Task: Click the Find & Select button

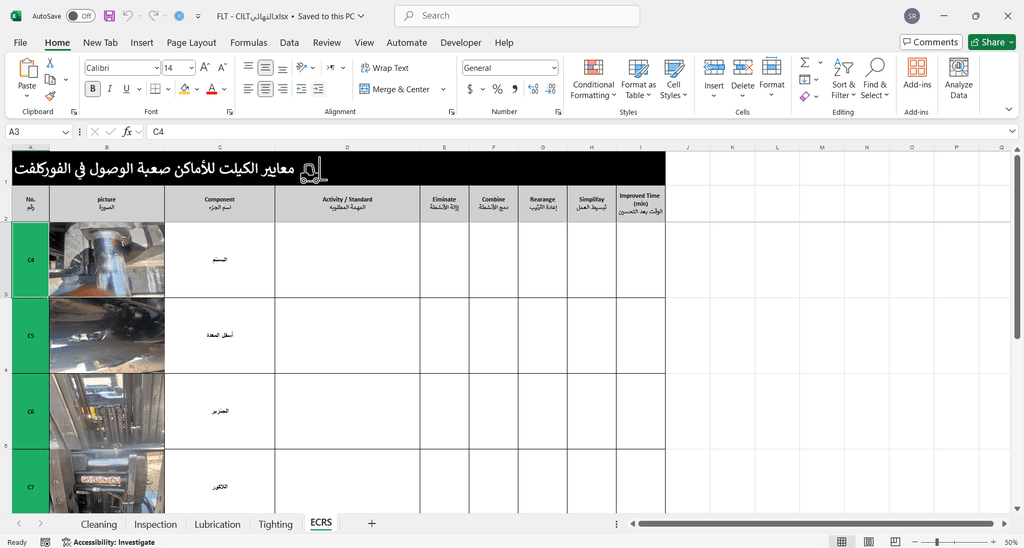Action: pyautogui.click(x=874, y=78)
